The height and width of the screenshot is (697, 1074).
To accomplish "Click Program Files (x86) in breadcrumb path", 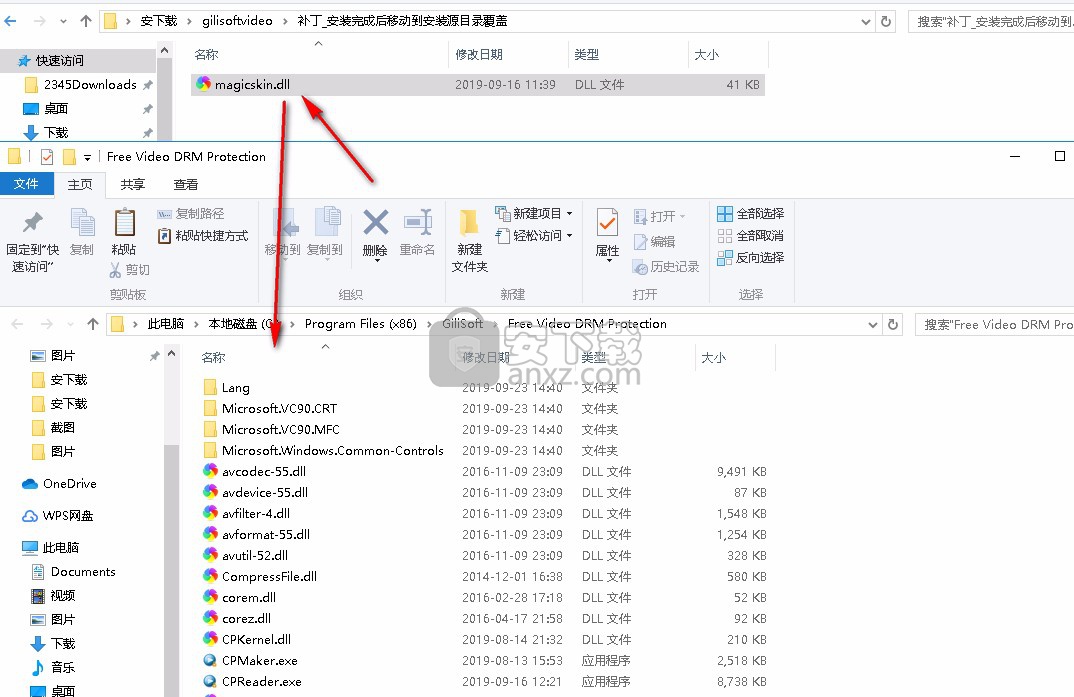I will click(360, 324).
